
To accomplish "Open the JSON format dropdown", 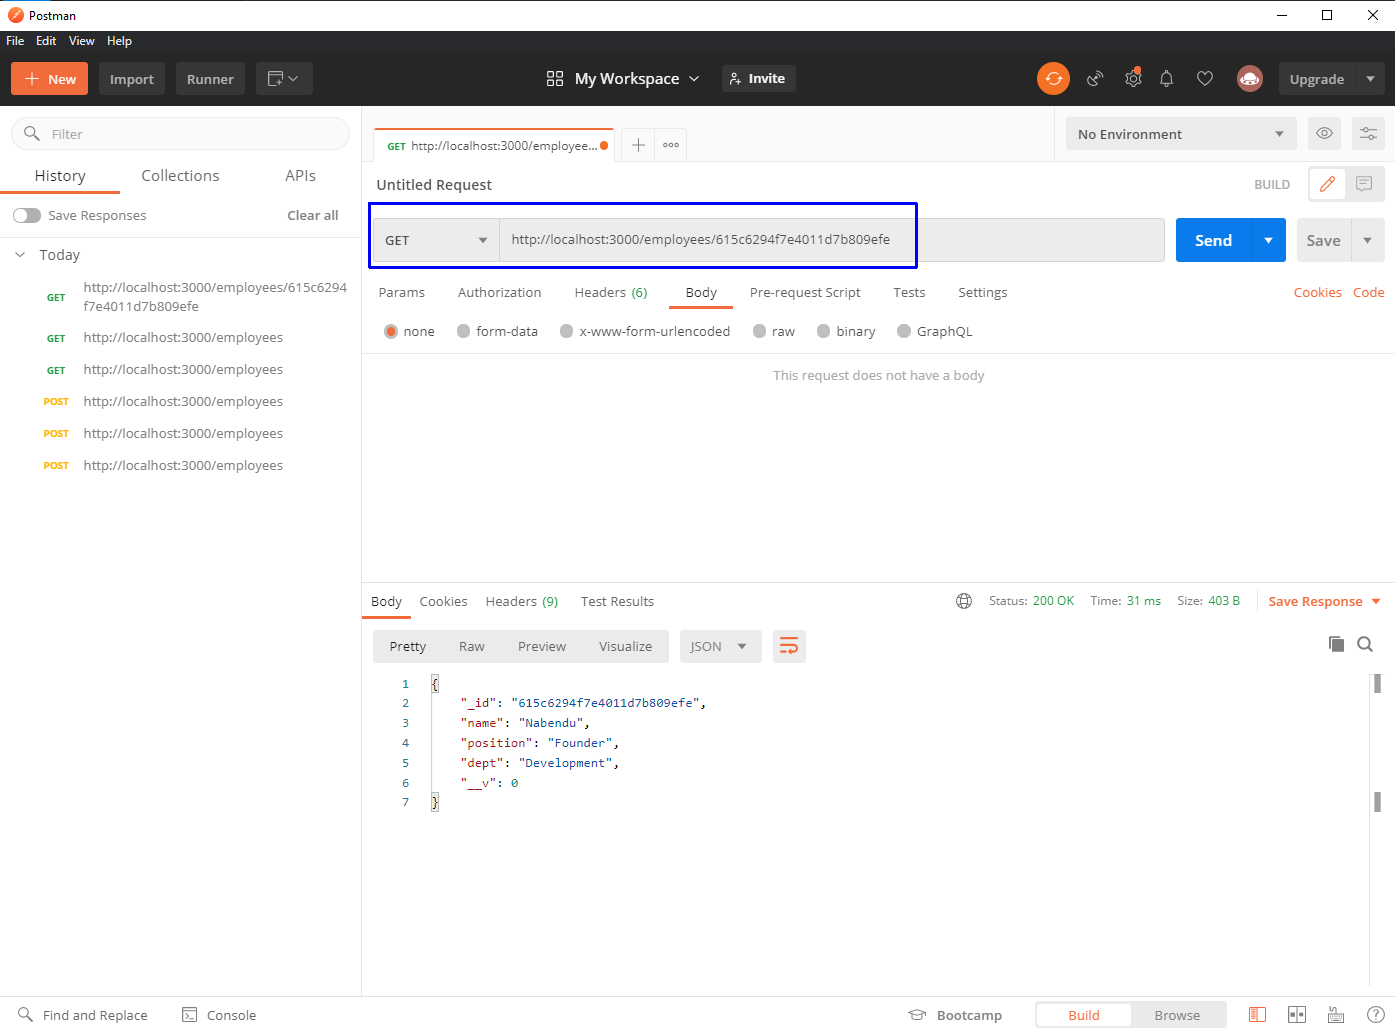I will pos(720,647).
